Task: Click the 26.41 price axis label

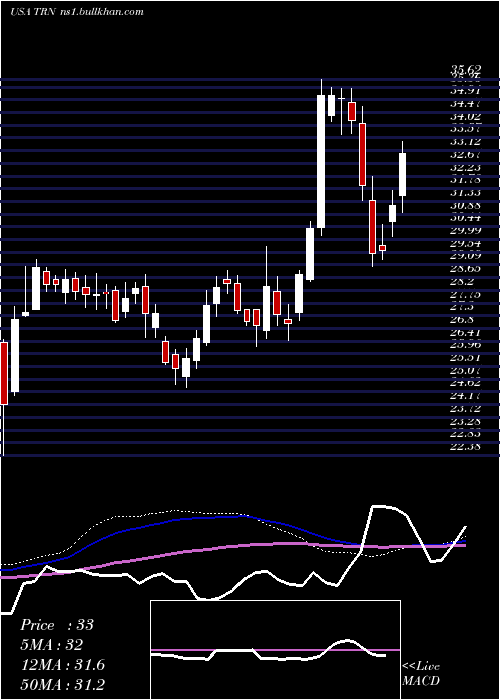Action: pyautogui.click(x=466, y=332)
